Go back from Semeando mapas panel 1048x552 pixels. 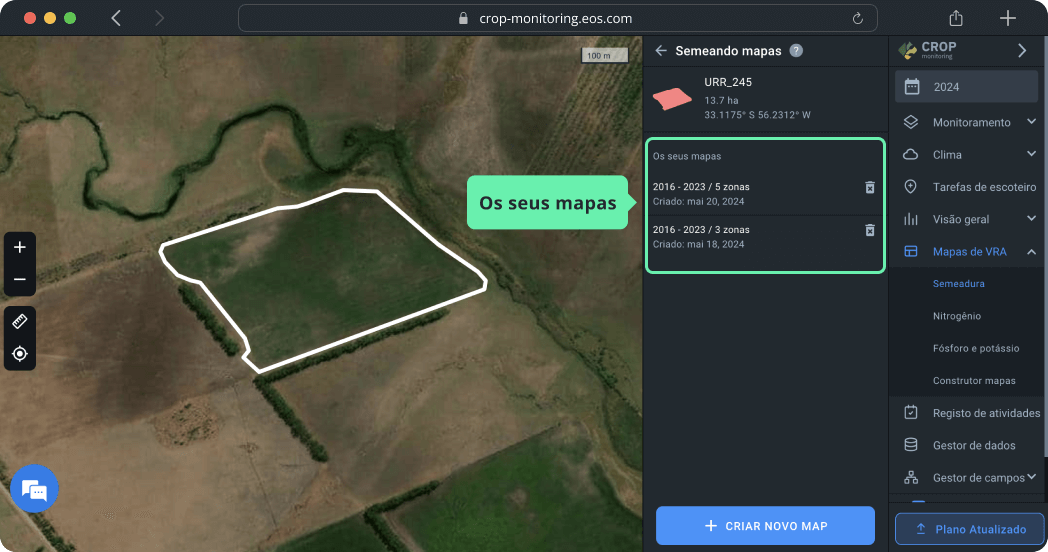[661, 50]
